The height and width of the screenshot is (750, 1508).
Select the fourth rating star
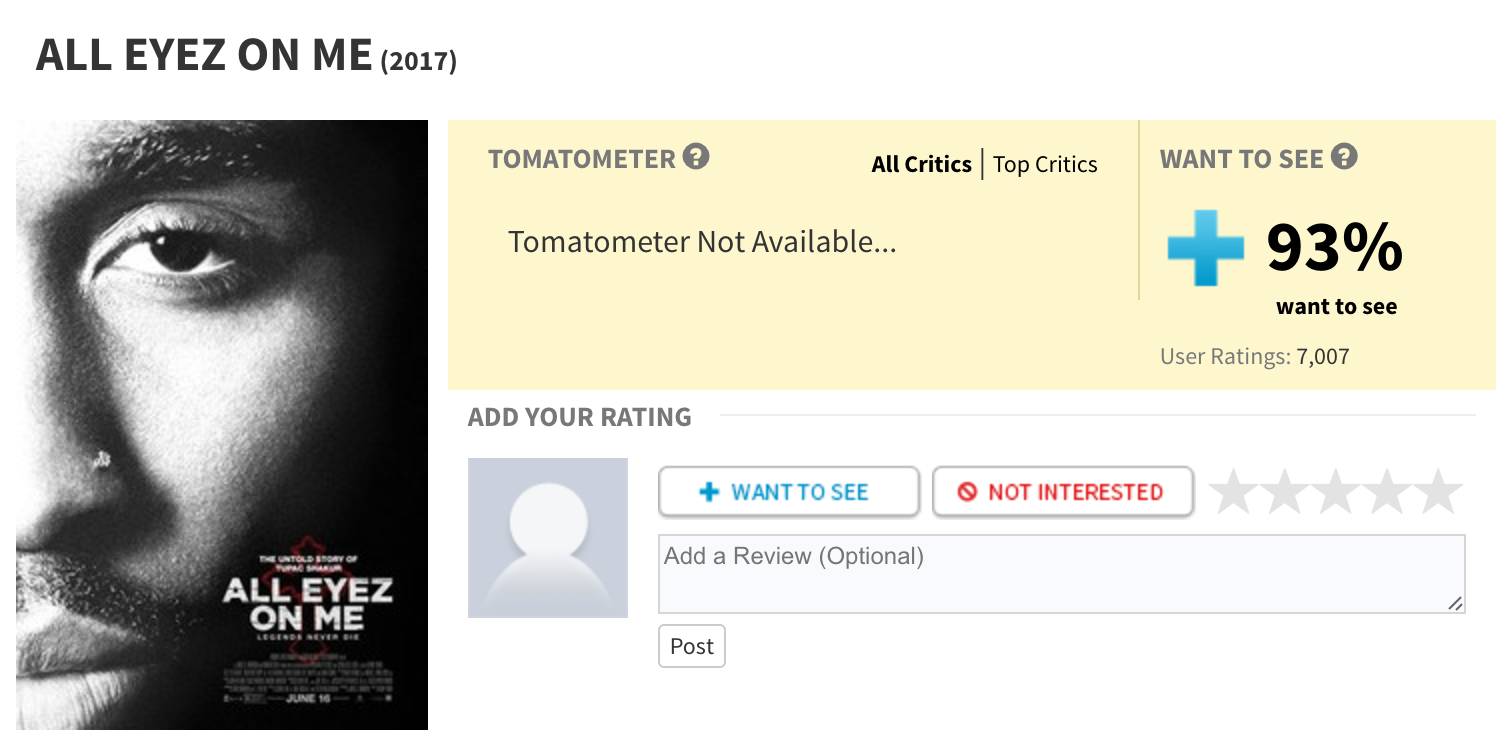click(x=1389, y=492)
